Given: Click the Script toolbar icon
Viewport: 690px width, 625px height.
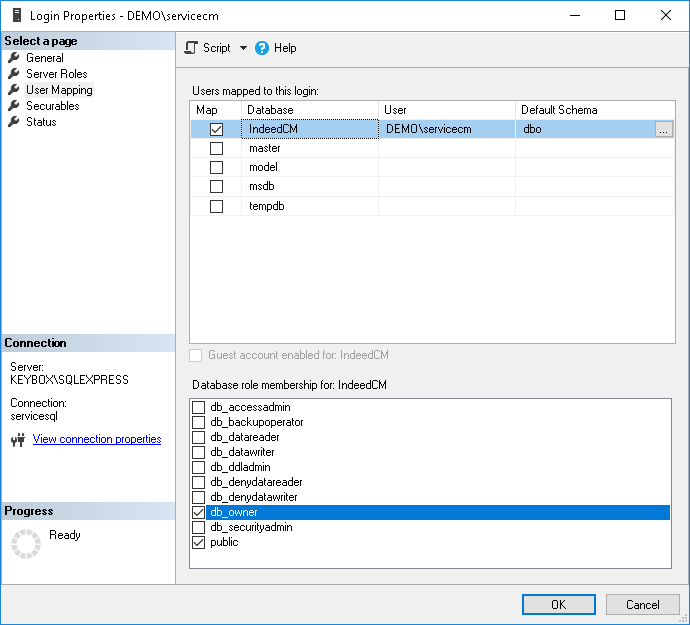Looking at the screenshot, I should click(x=191, y=48).
